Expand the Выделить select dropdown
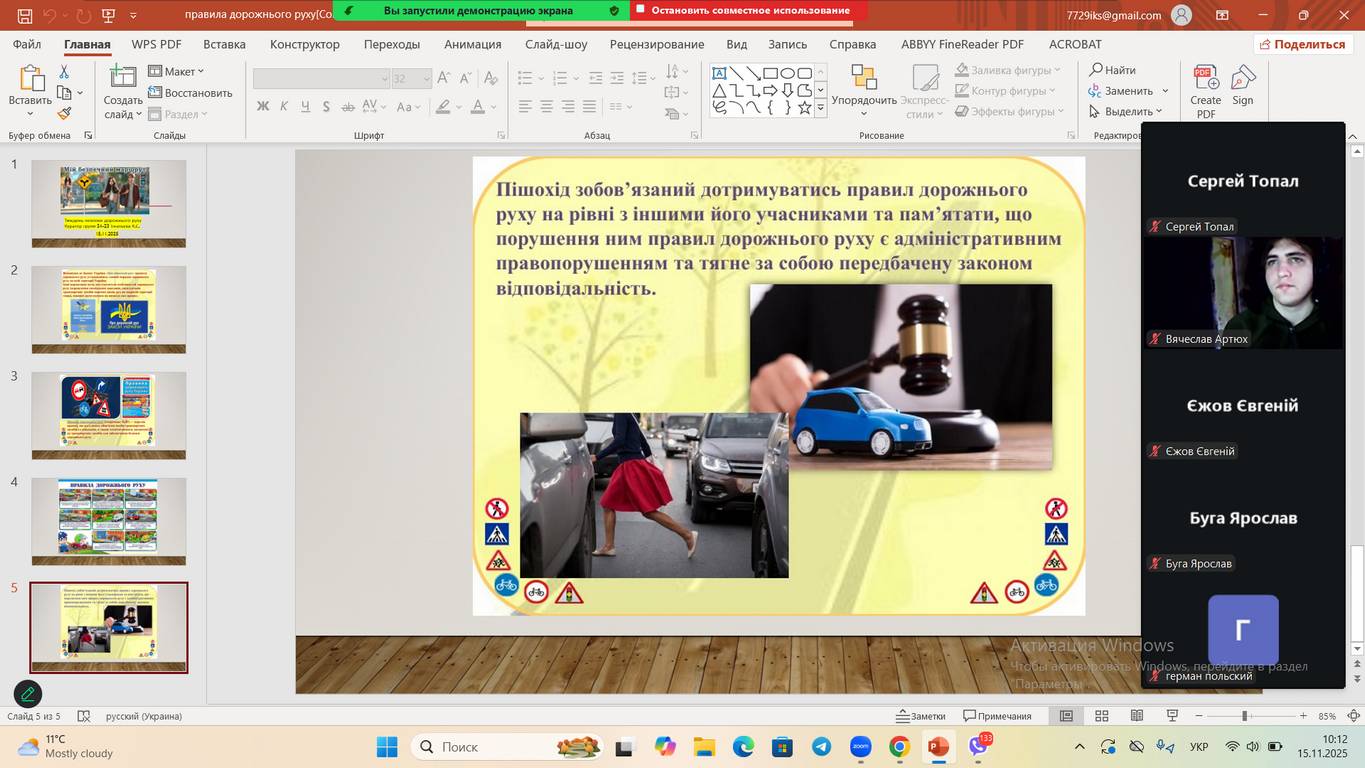The height and width of the screenshot is (768, 1365). 1126,112
